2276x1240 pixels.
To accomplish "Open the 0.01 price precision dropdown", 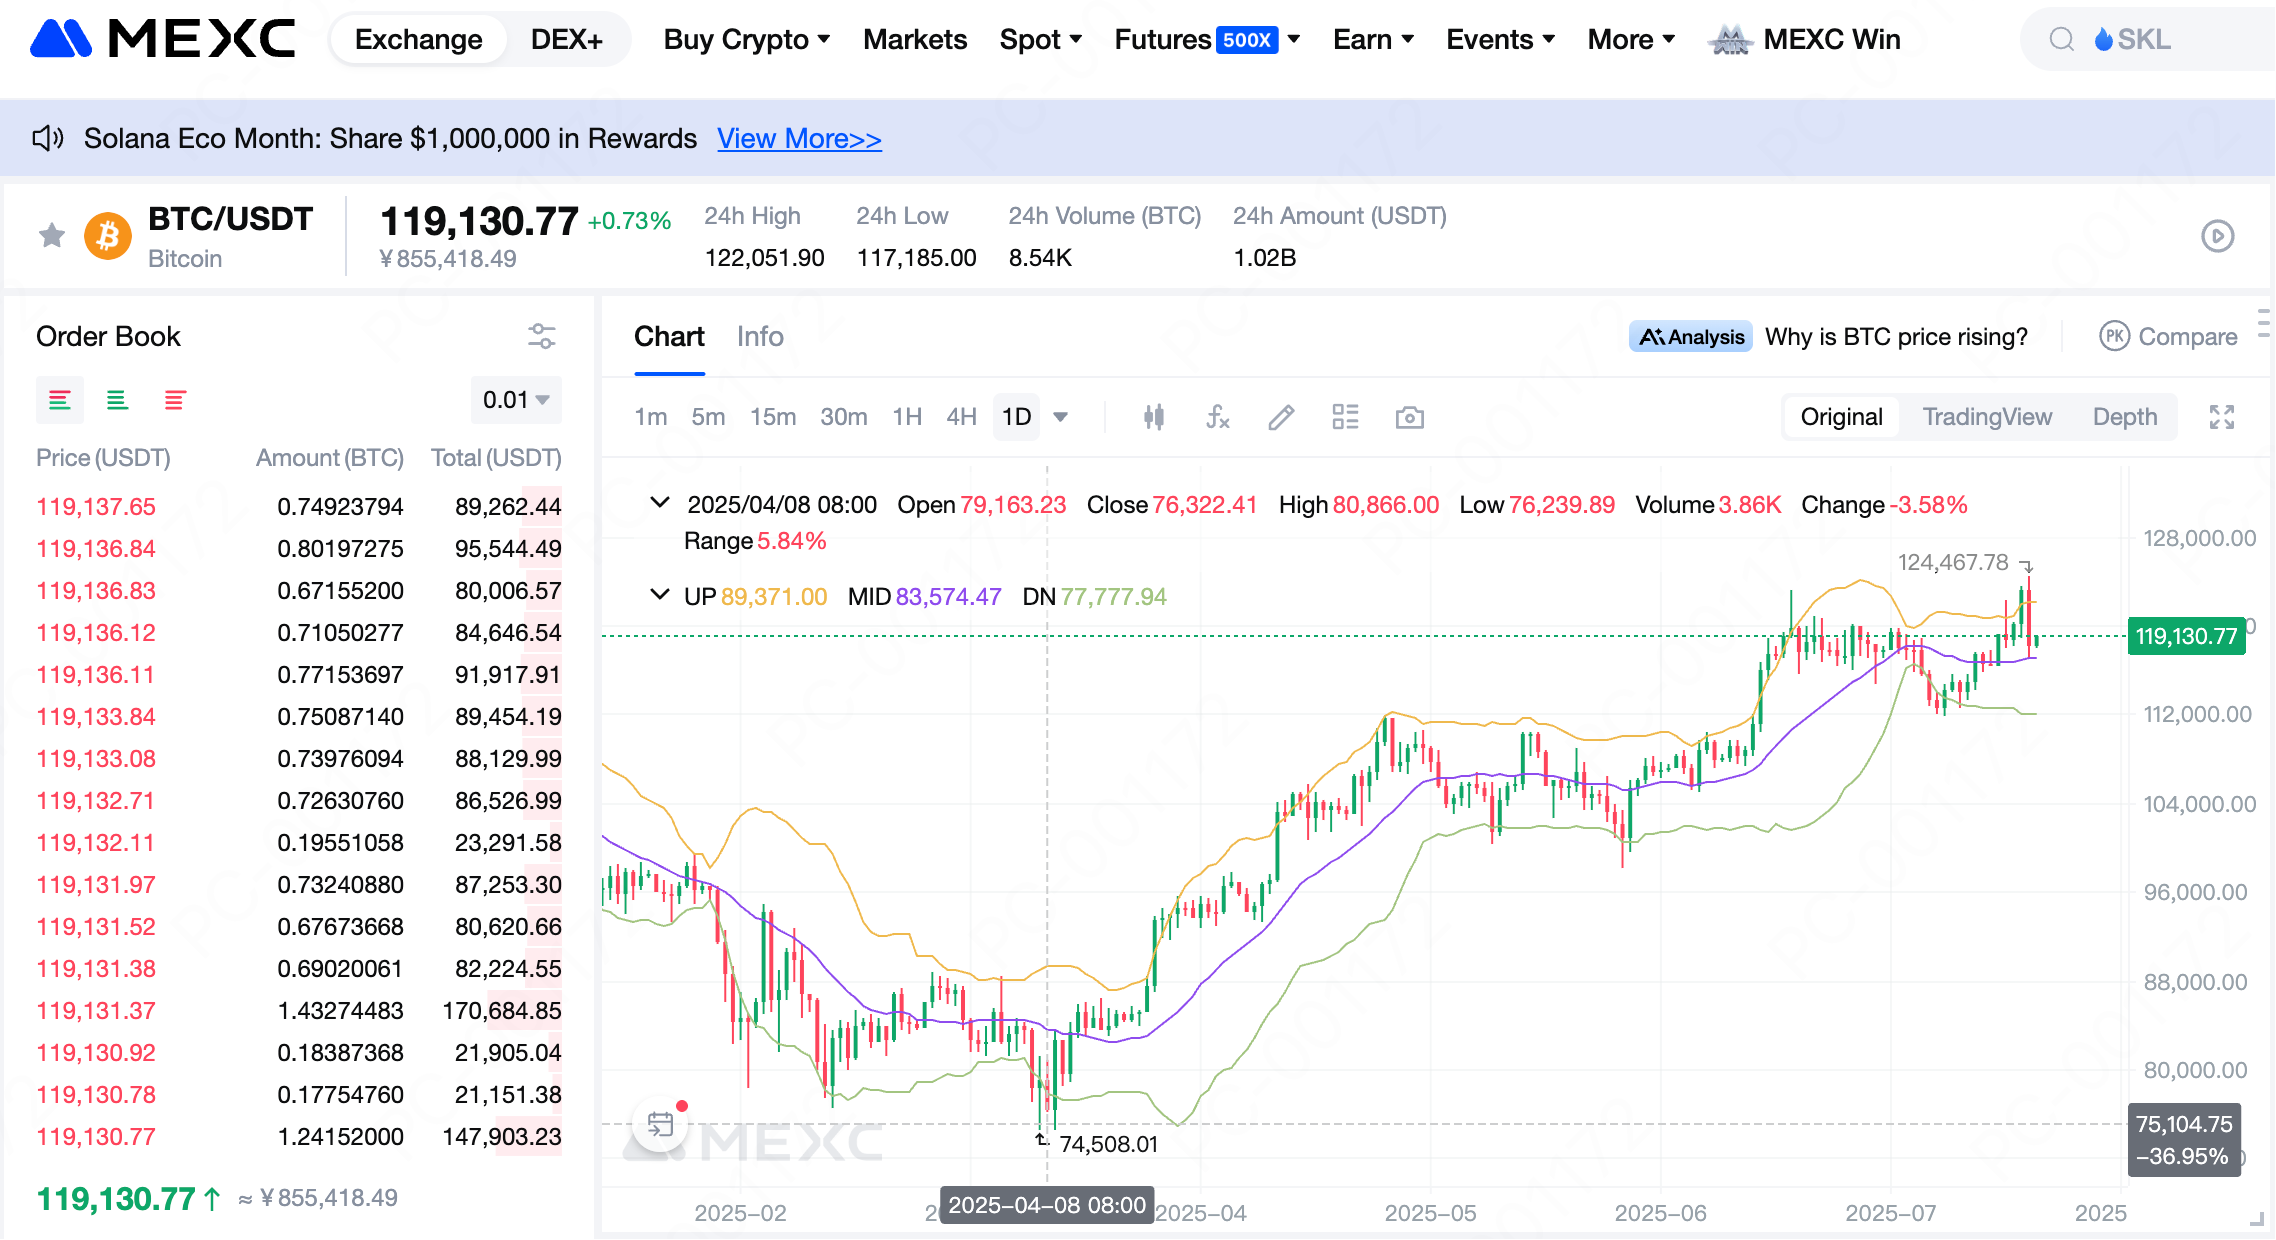I will (x=516, y=400).
